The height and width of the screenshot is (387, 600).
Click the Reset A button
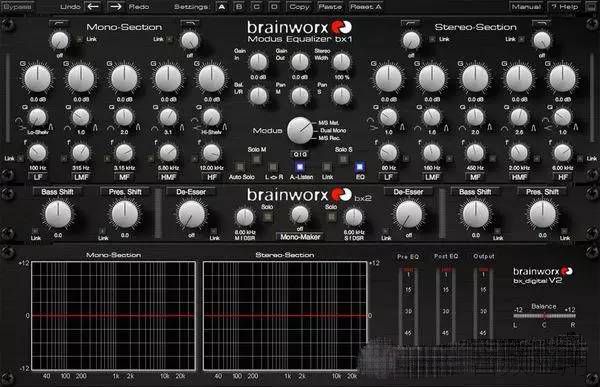tap(366, 7)
